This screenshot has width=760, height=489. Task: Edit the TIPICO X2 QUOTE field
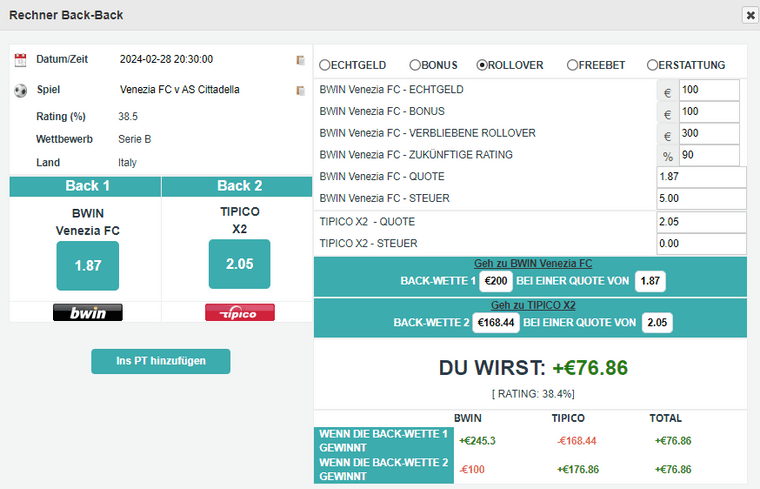click(x=701, y=222)
